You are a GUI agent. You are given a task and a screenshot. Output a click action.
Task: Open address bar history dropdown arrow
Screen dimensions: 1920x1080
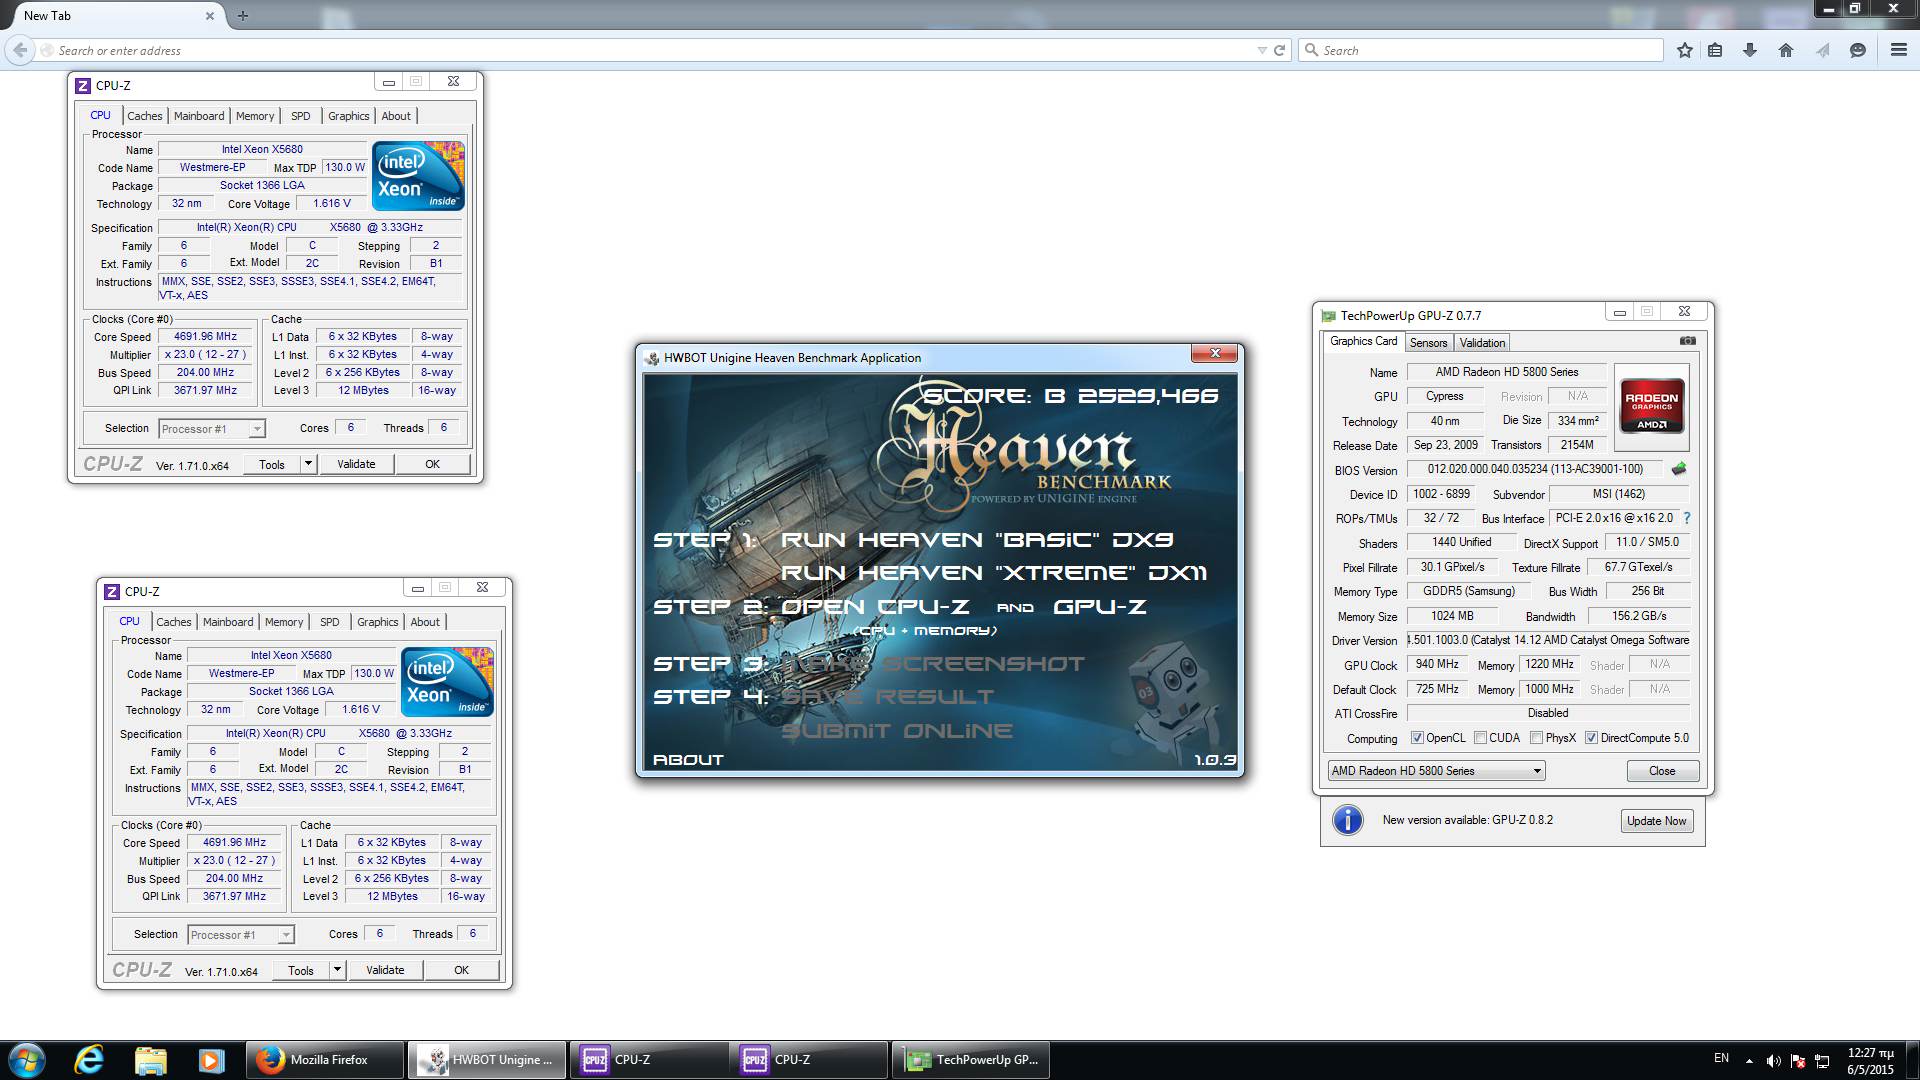pos(1261,50)
